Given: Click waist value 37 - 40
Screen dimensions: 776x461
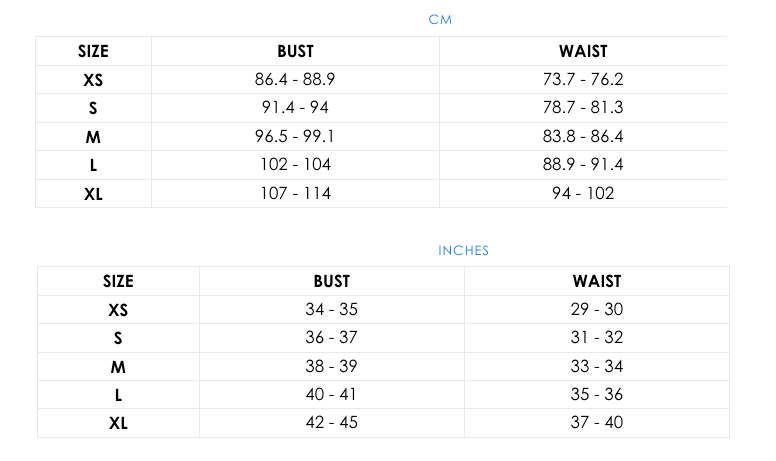Looking at the screenshot, I should [x=597, y=422].
